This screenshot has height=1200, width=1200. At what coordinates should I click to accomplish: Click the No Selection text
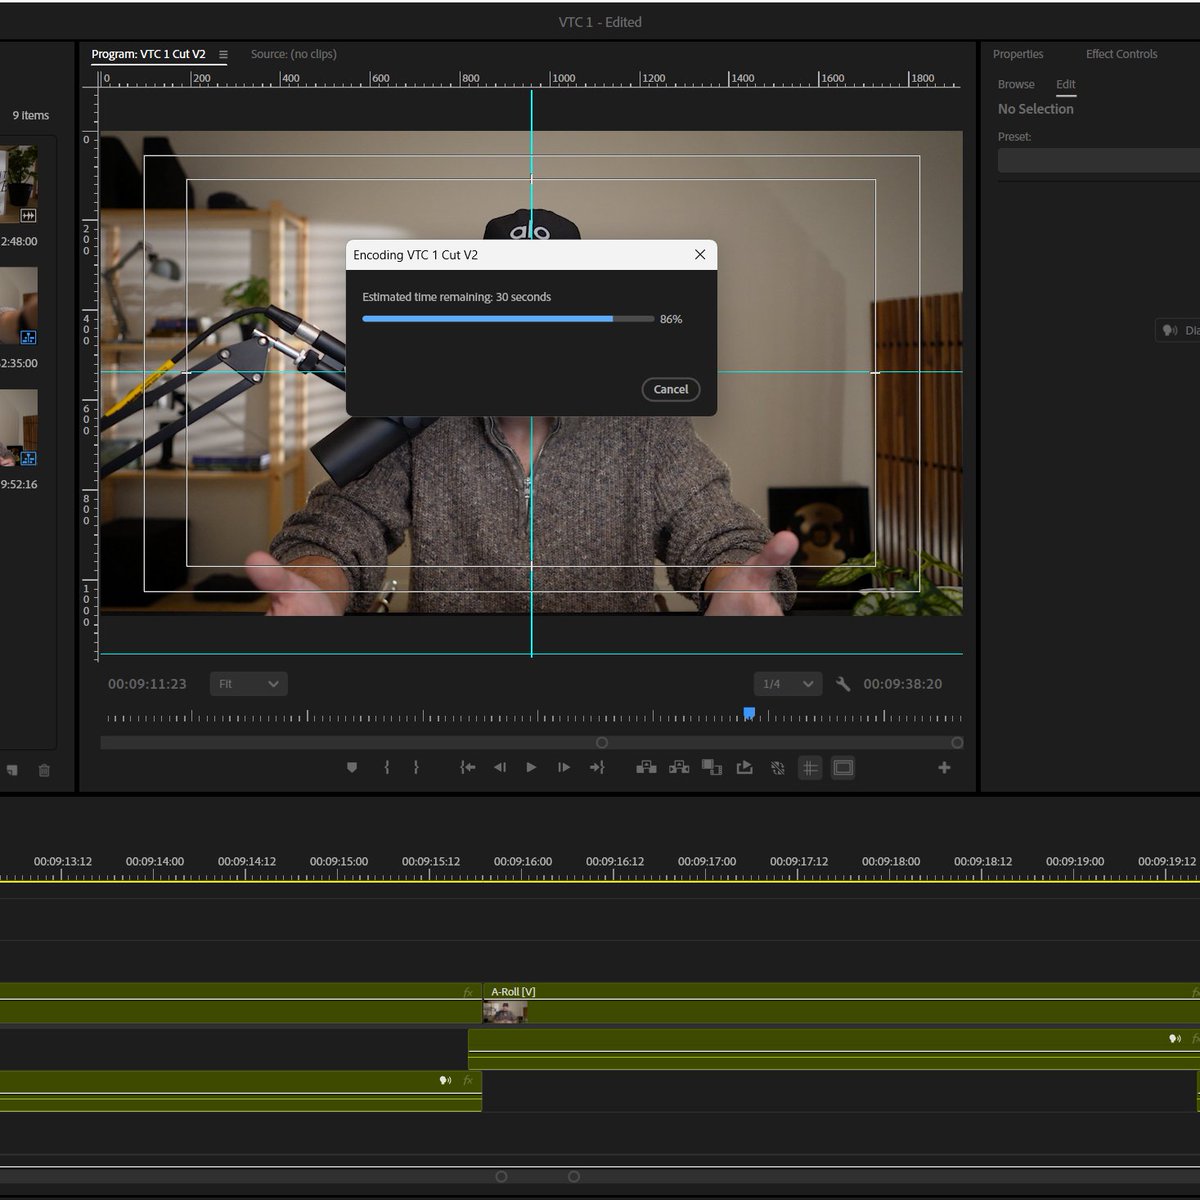point(1036,109)
